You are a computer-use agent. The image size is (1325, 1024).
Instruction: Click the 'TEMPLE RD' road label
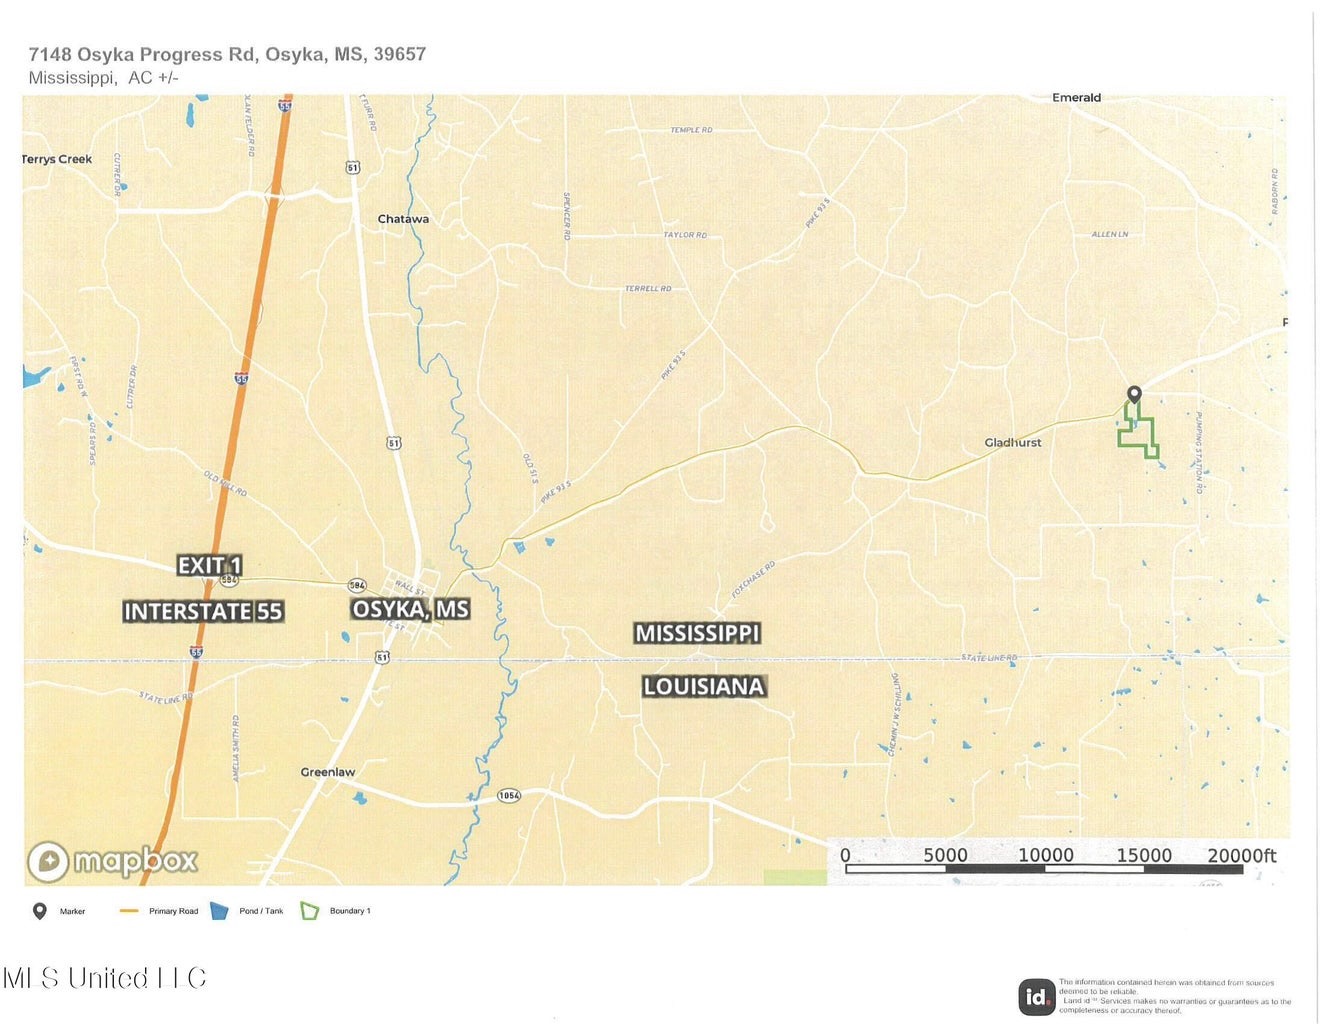point(692,130)
